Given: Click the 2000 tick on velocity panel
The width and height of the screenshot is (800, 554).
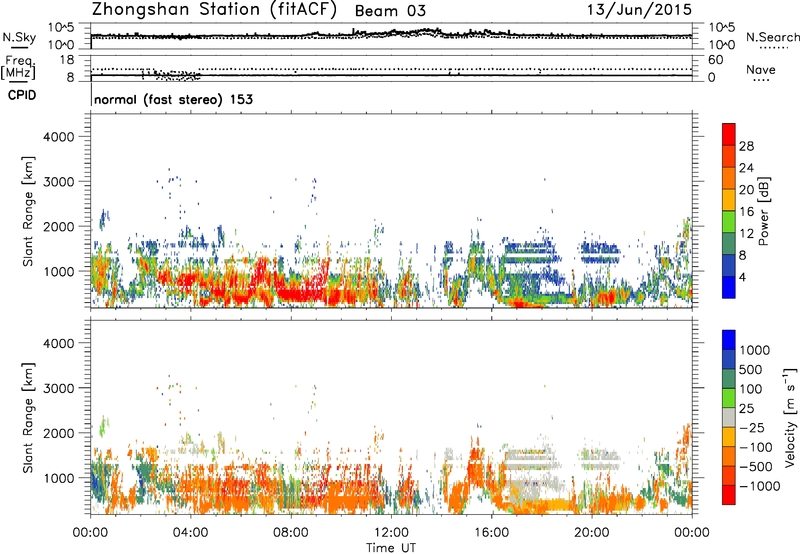Looking at the screenshot, I should (x=59, y=433).
